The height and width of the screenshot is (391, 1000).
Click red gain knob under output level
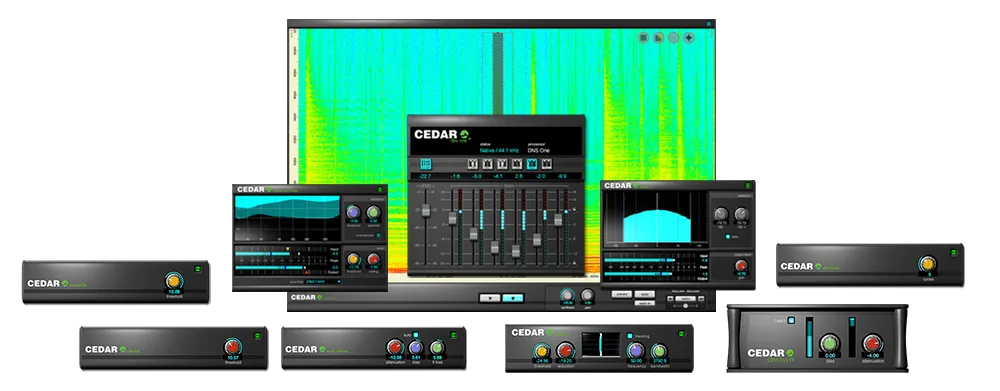[740, 266]
